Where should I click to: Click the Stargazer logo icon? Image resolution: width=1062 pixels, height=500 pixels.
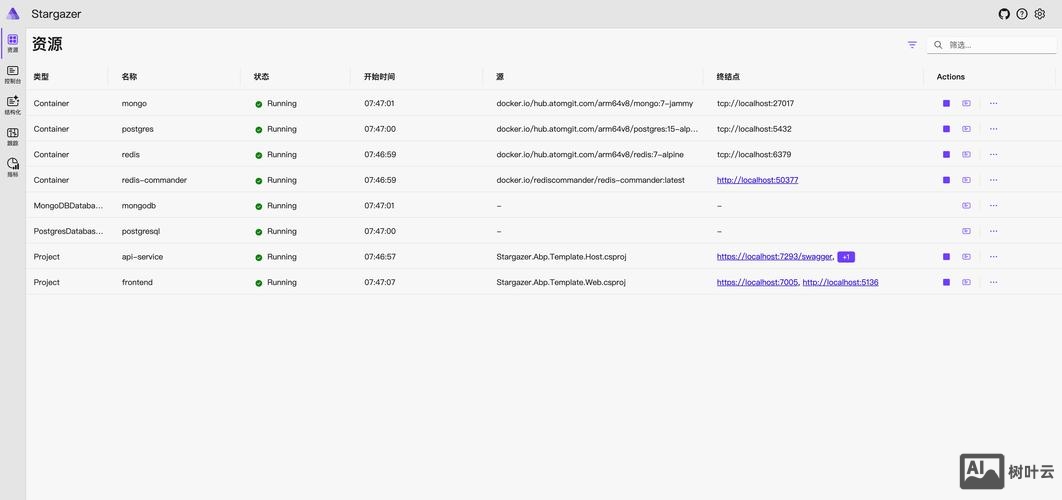pyautogui.click(x=13, y=14)
